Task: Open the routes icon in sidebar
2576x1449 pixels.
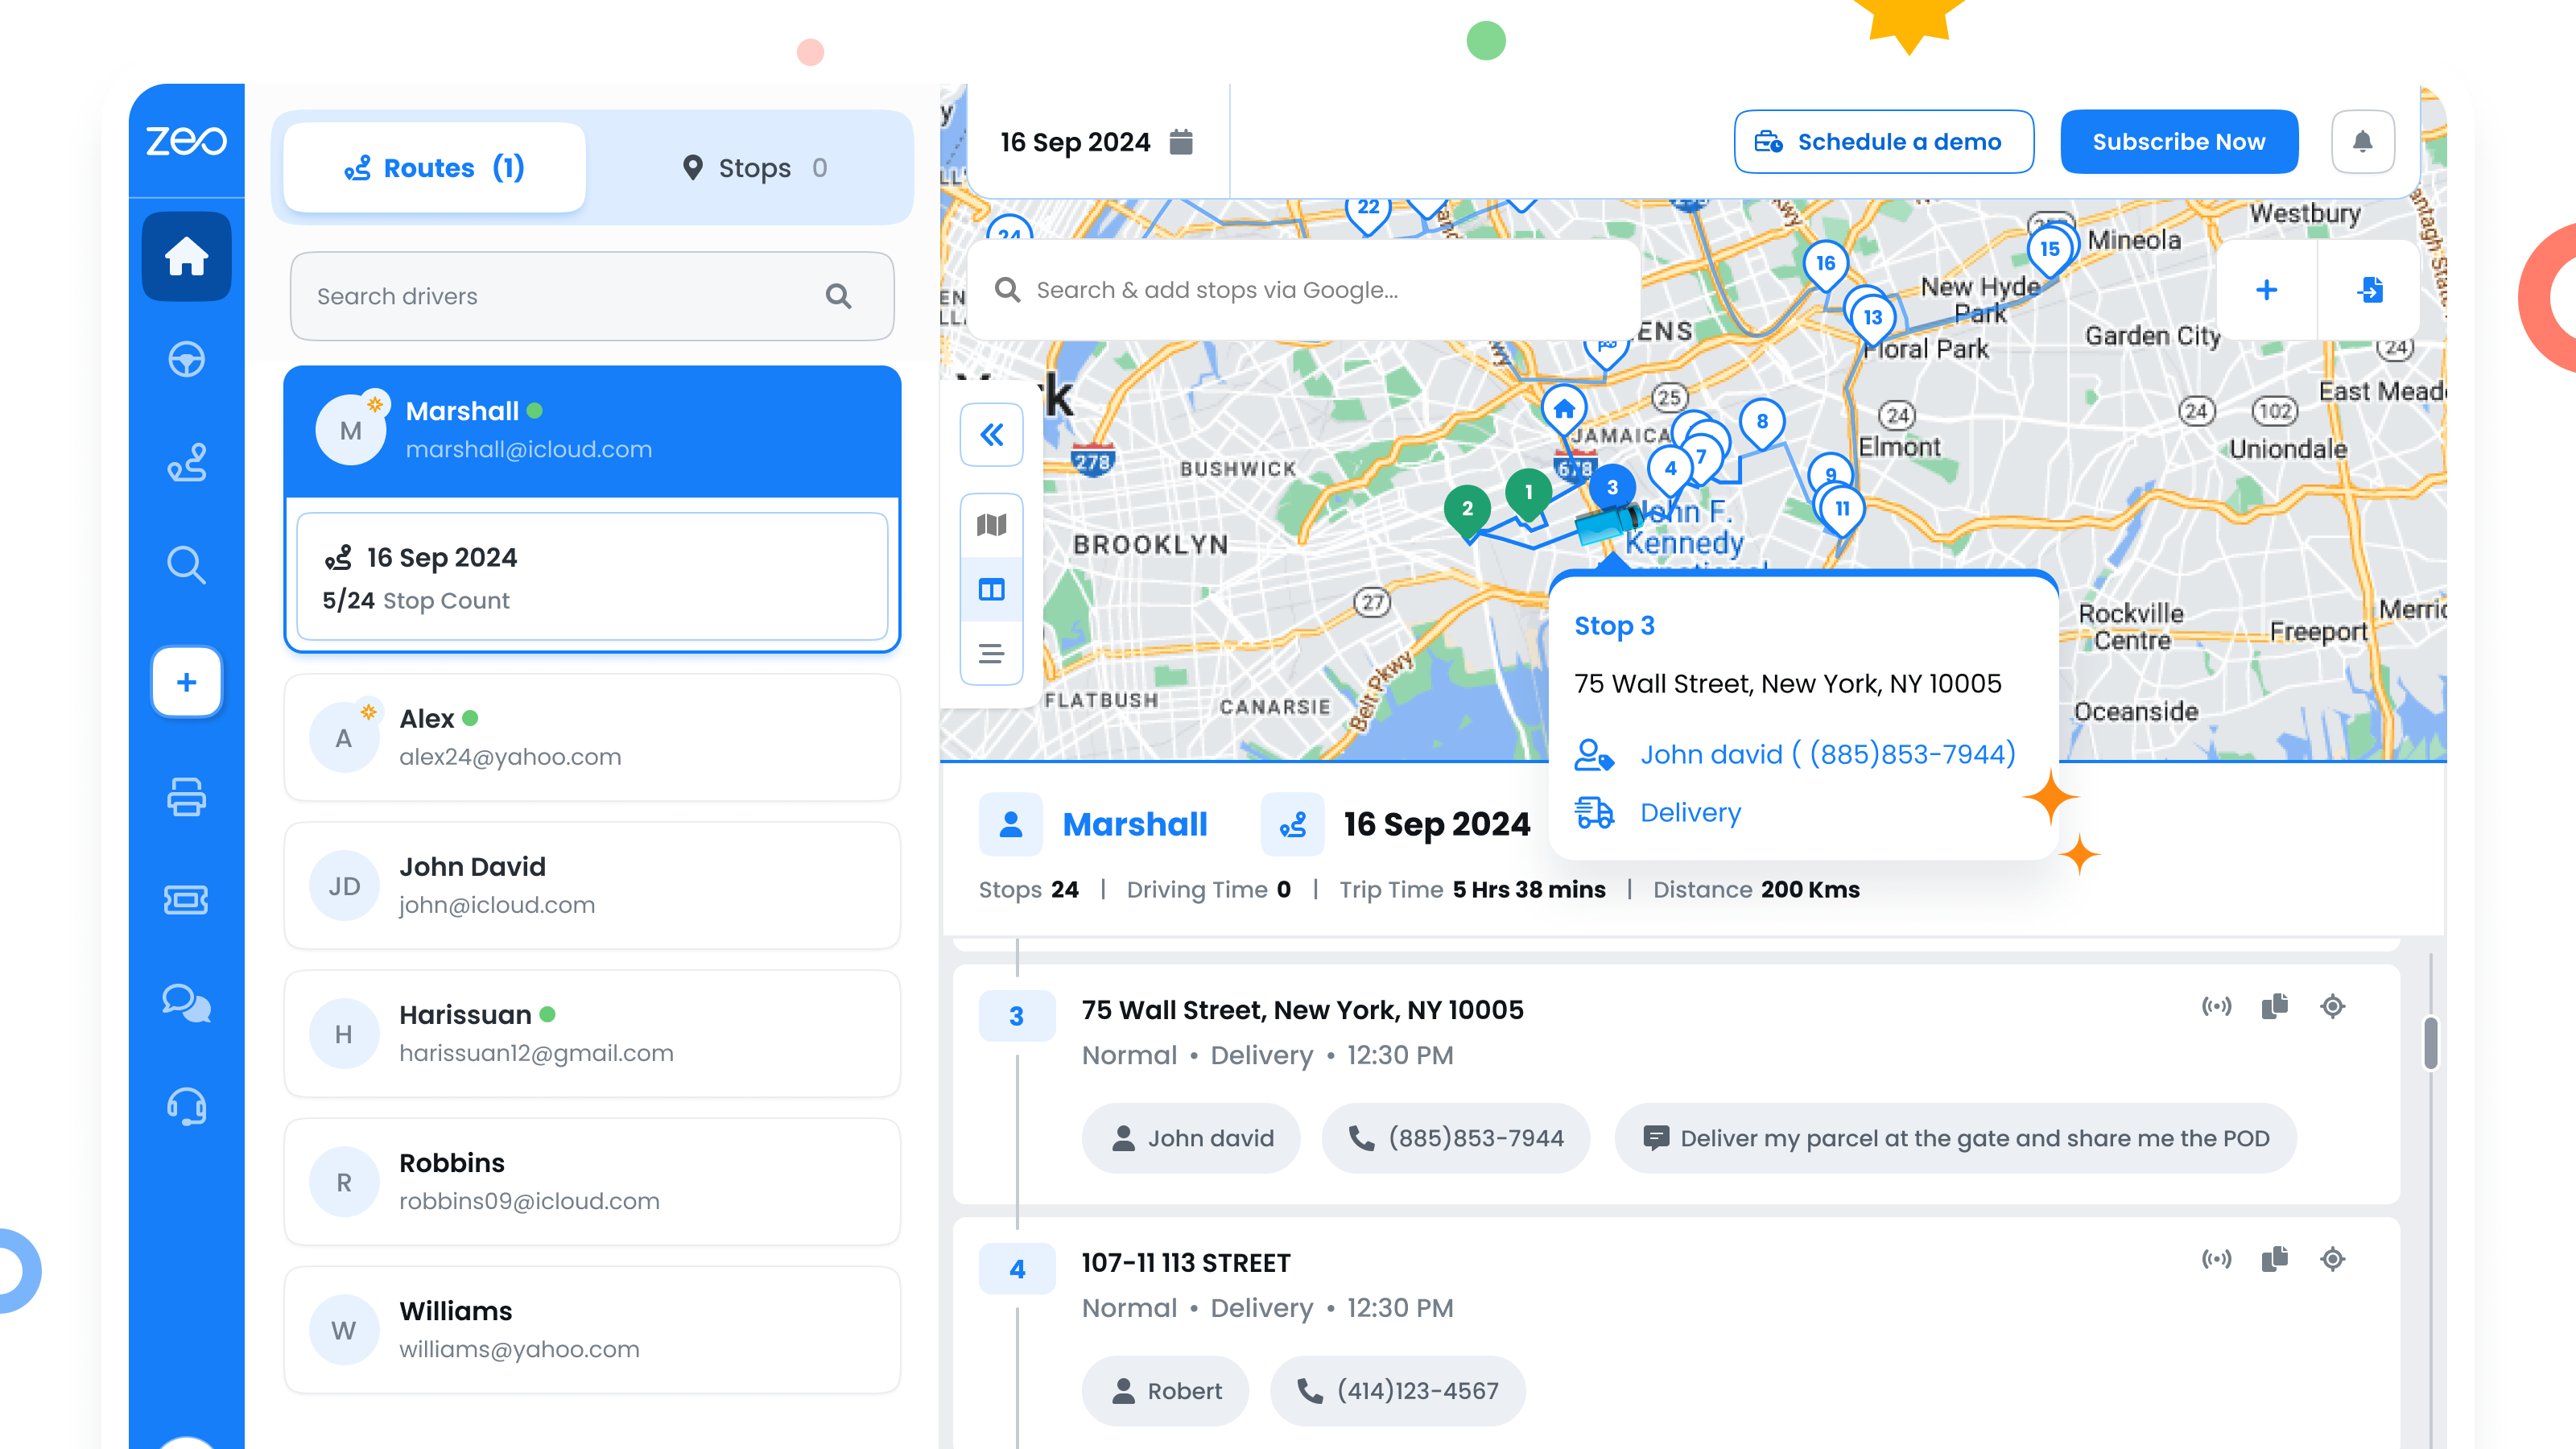Action: [x=186, y=462]
